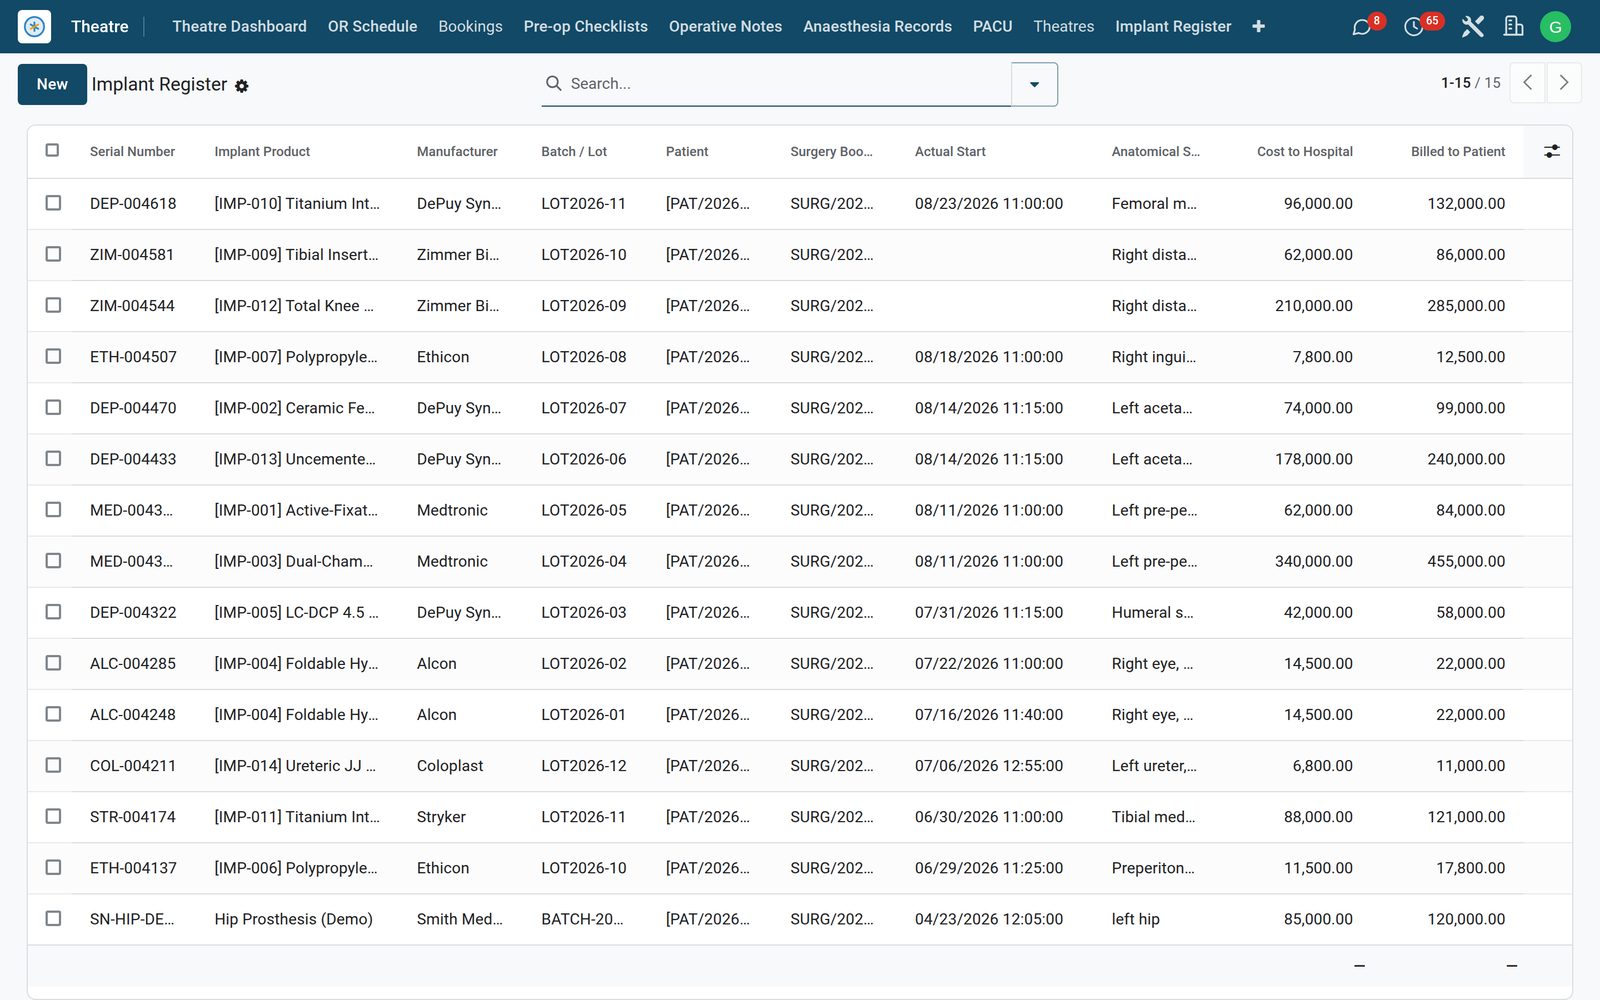
Task: Open the Operative Notes menu
Action: [725, 27]
